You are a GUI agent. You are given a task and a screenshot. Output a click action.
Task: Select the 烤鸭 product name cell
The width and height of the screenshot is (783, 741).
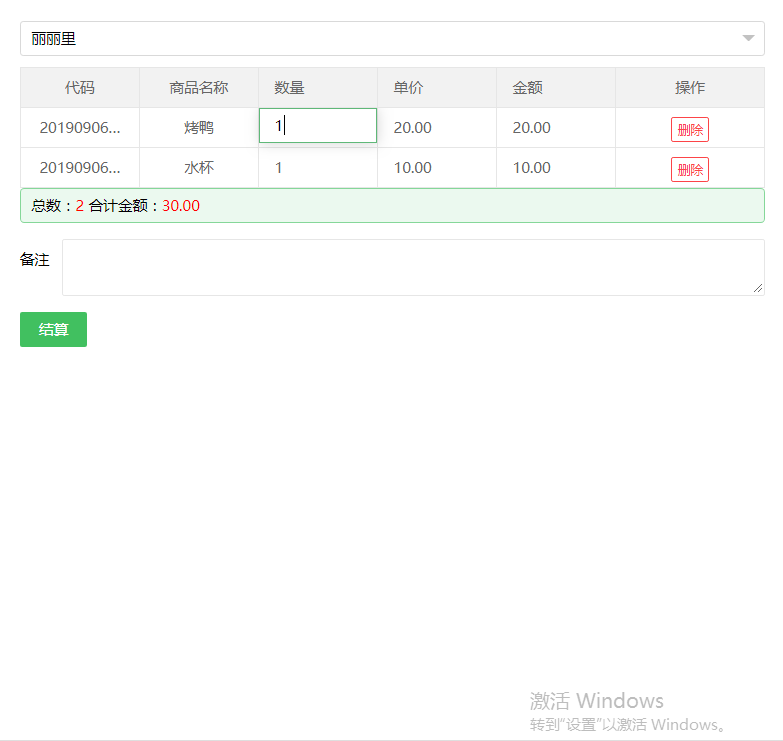199,128
